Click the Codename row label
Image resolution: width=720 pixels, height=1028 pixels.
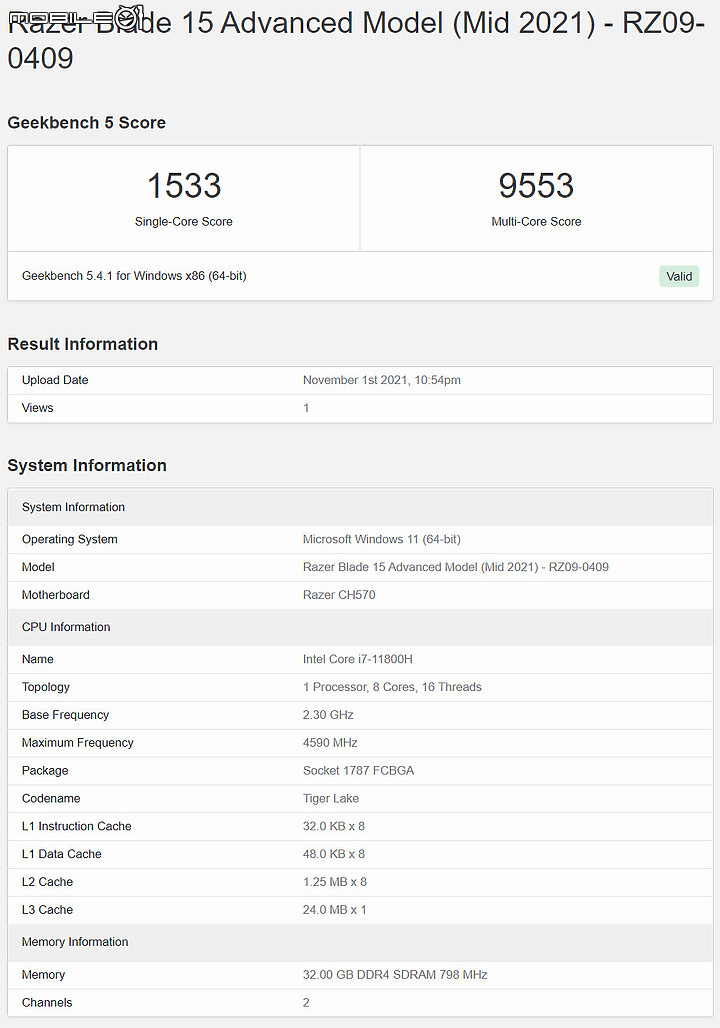(51, 799)
